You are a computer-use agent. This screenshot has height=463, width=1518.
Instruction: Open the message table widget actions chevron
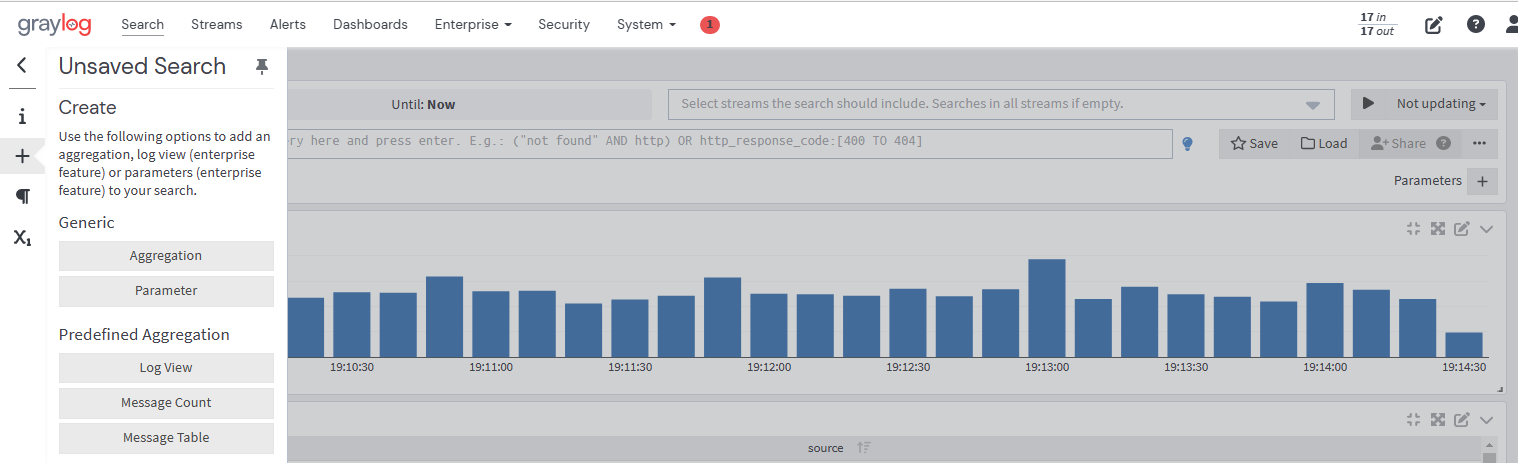[1487, 420]
